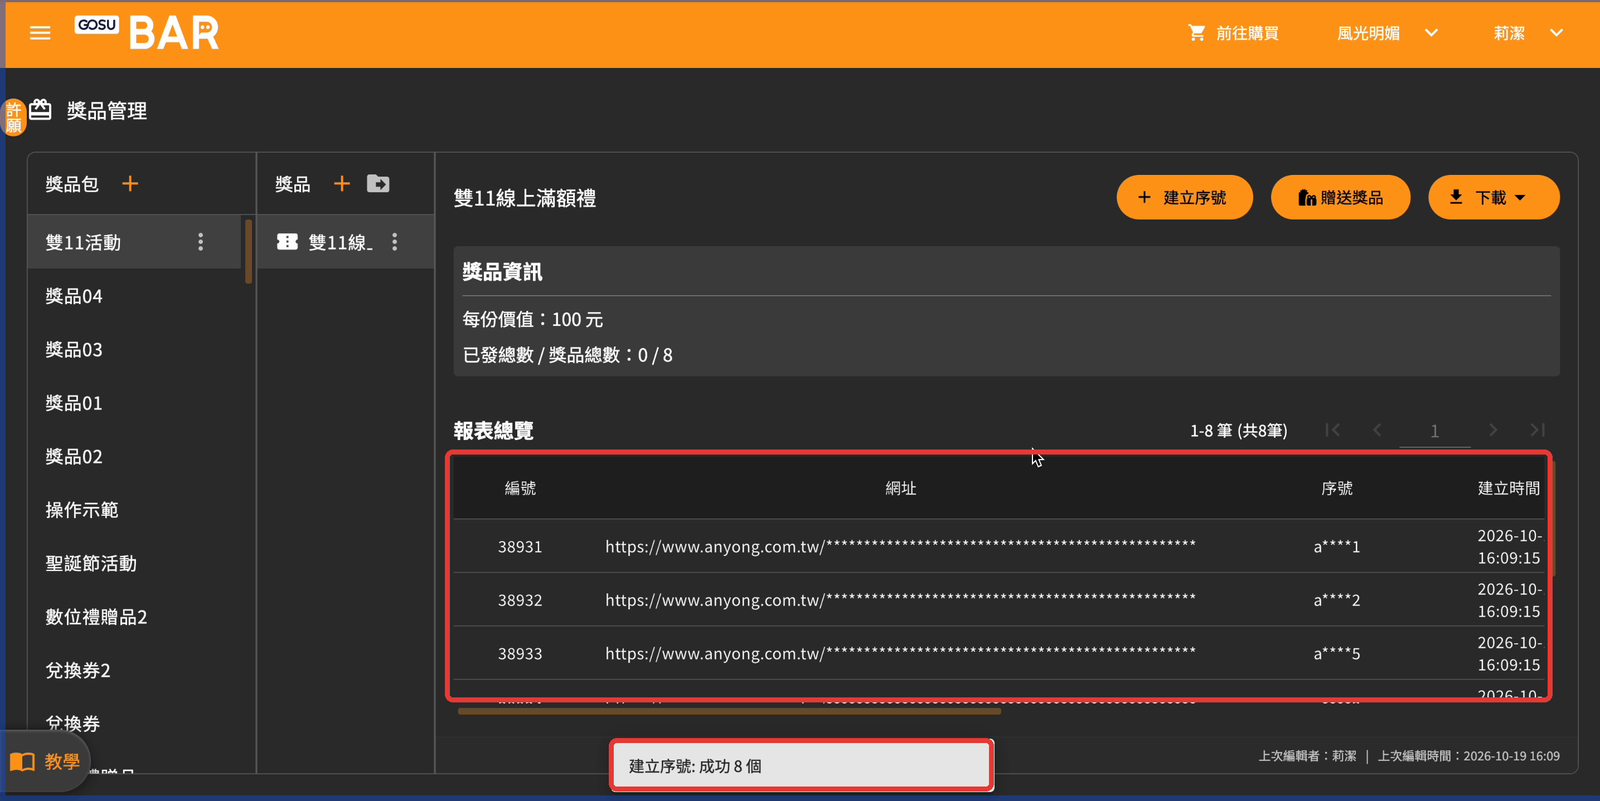The image size is (1600, 801).
Task: Open the hamburger navigation menu
Action: 40,33
